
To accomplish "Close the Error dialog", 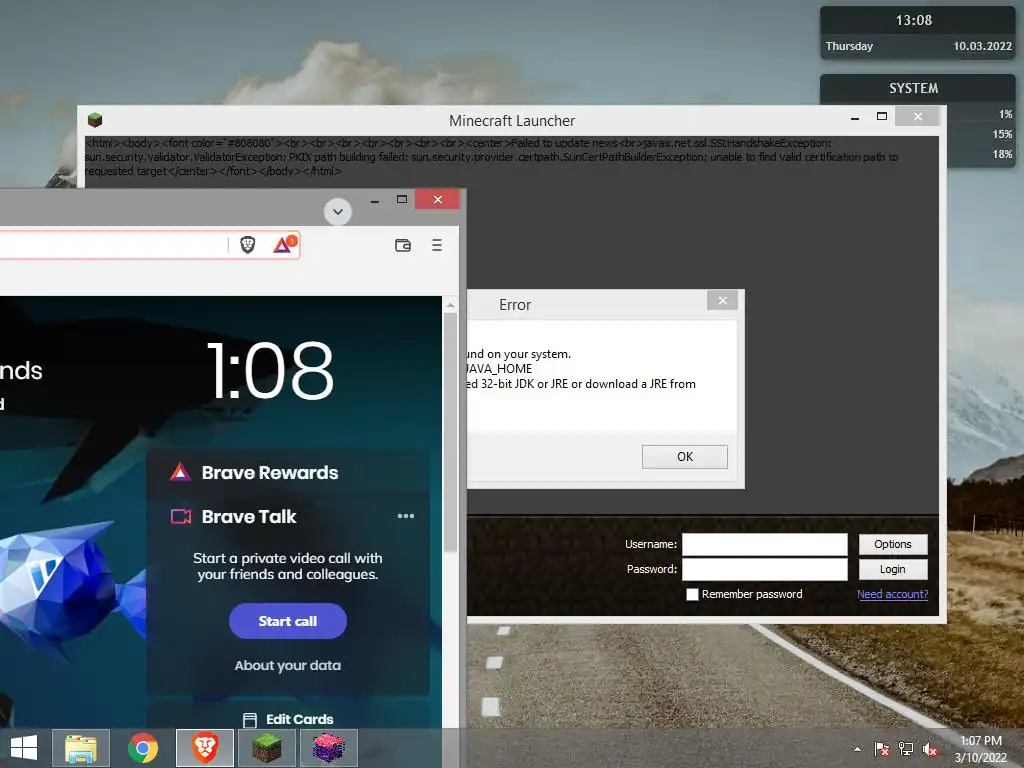I will tap(722, 300).
